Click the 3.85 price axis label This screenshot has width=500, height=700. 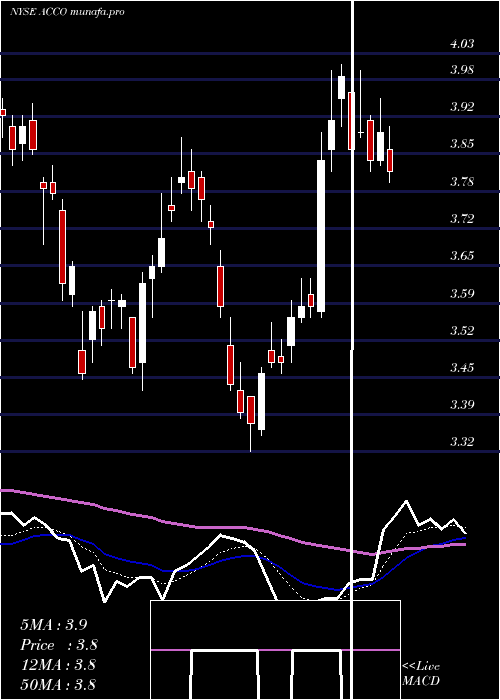point(462,144)
